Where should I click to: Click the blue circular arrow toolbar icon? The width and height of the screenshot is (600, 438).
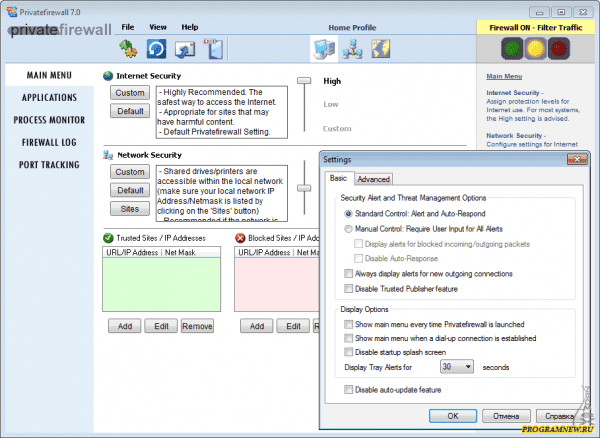coord(157,49)
